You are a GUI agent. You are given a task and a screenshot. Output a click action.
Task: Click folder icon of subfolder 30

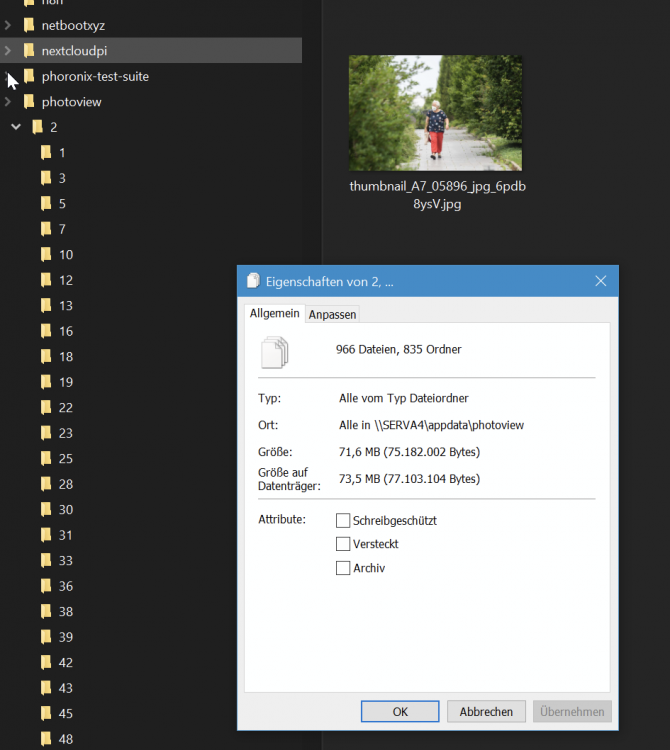point(46,509)
